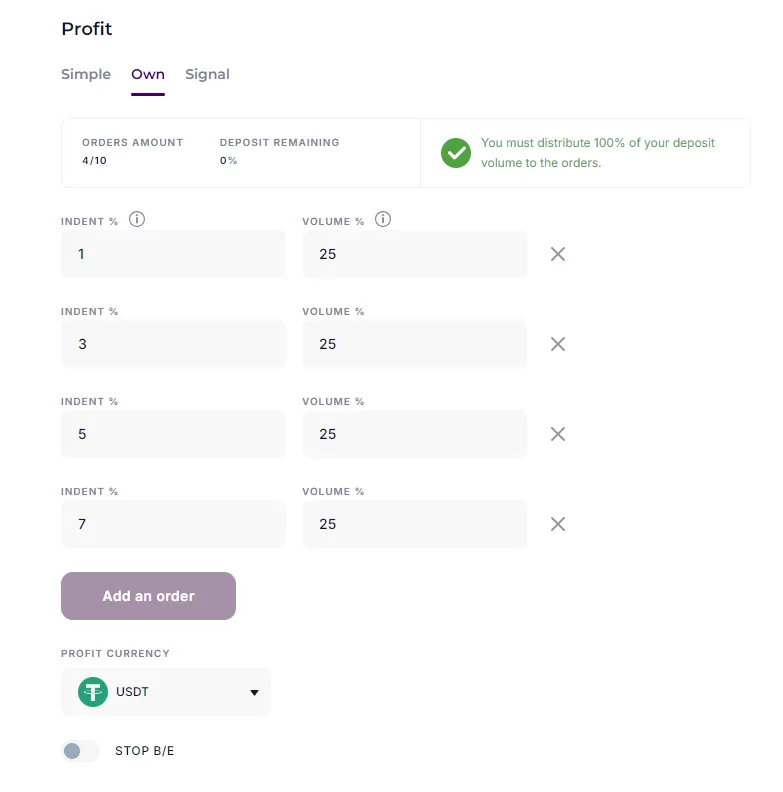Click the Volume % field of last order

414,524
